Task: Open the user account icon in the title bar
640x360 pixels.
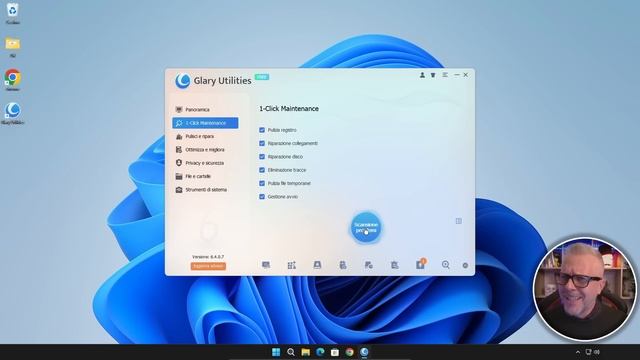Action: coord(422,75)
